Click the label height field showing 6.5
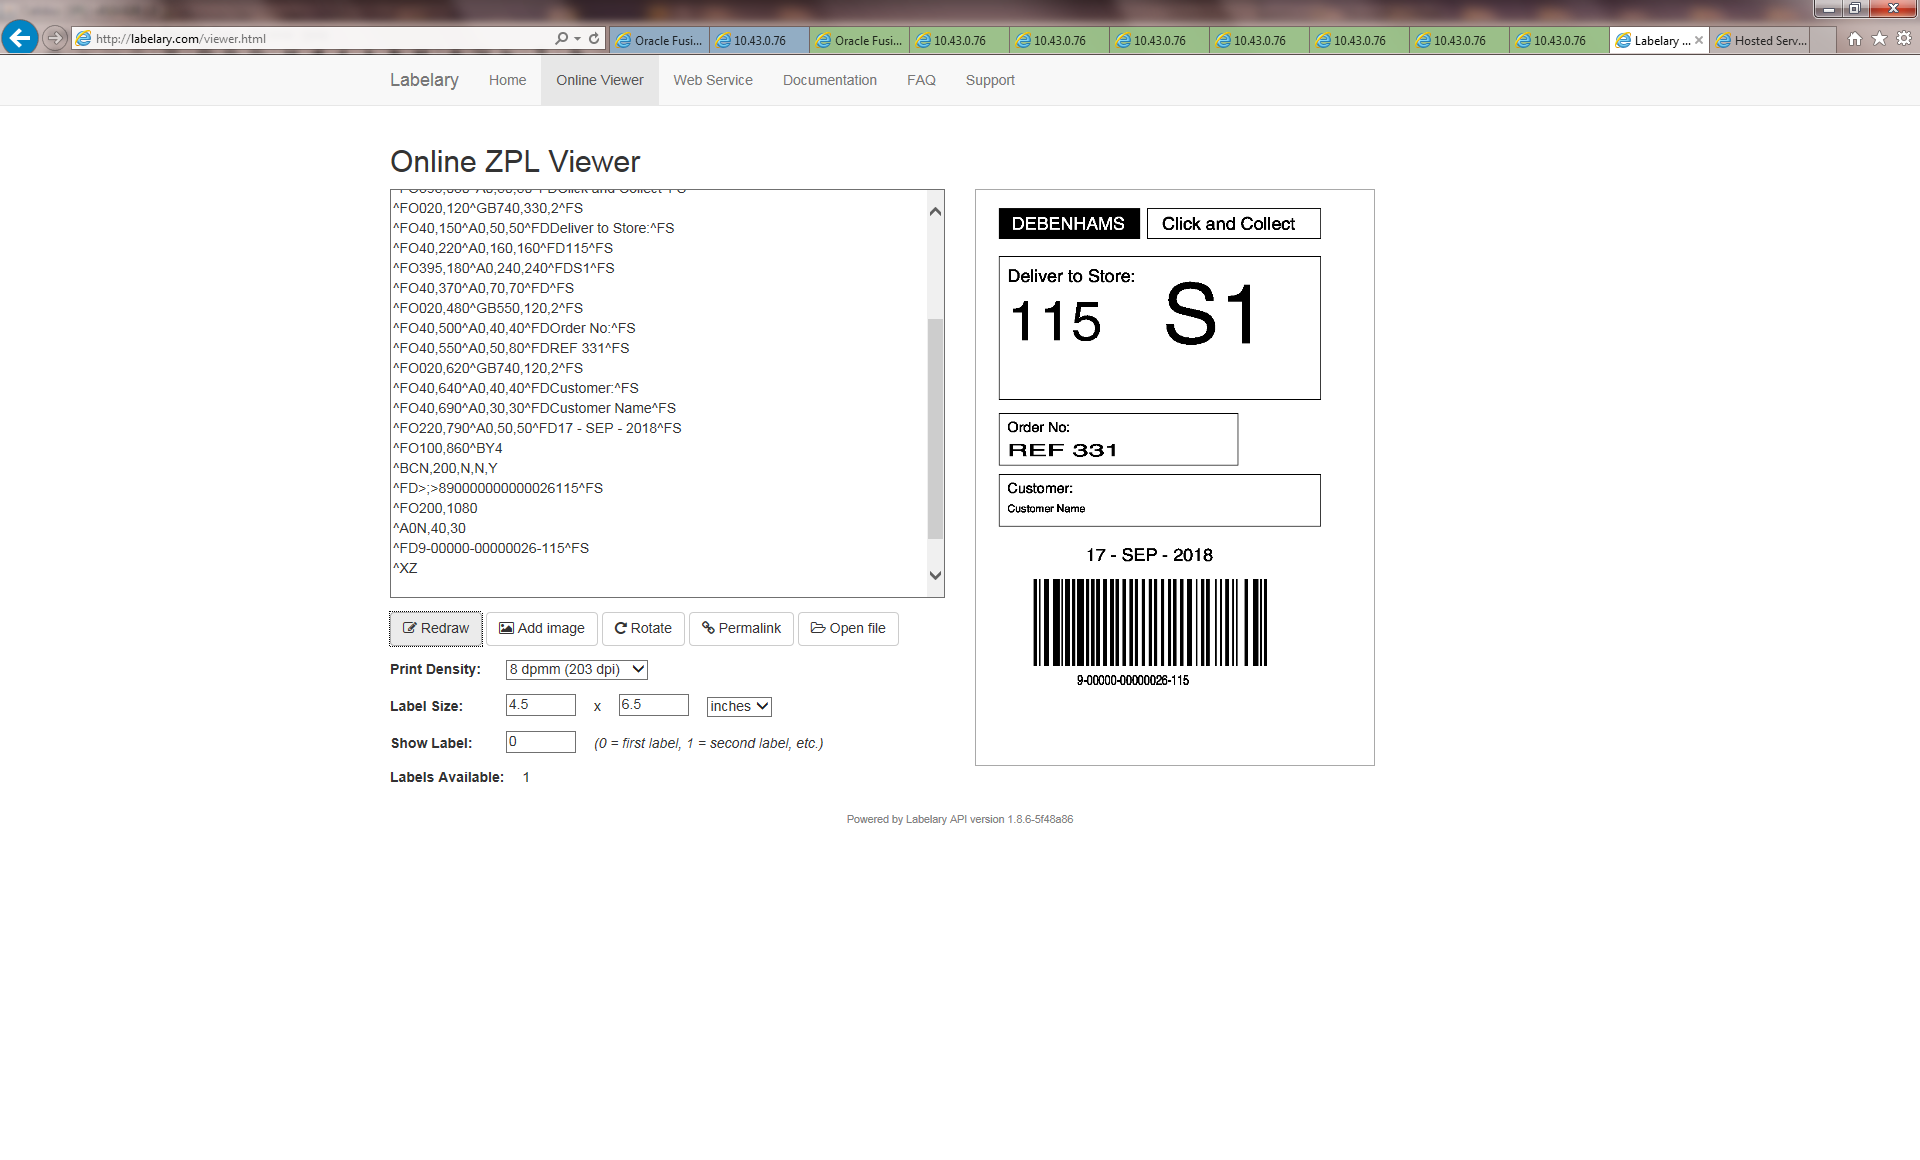Image resolution: width=1920 pixels, height=1160 pixels. (x=654, y=705)
